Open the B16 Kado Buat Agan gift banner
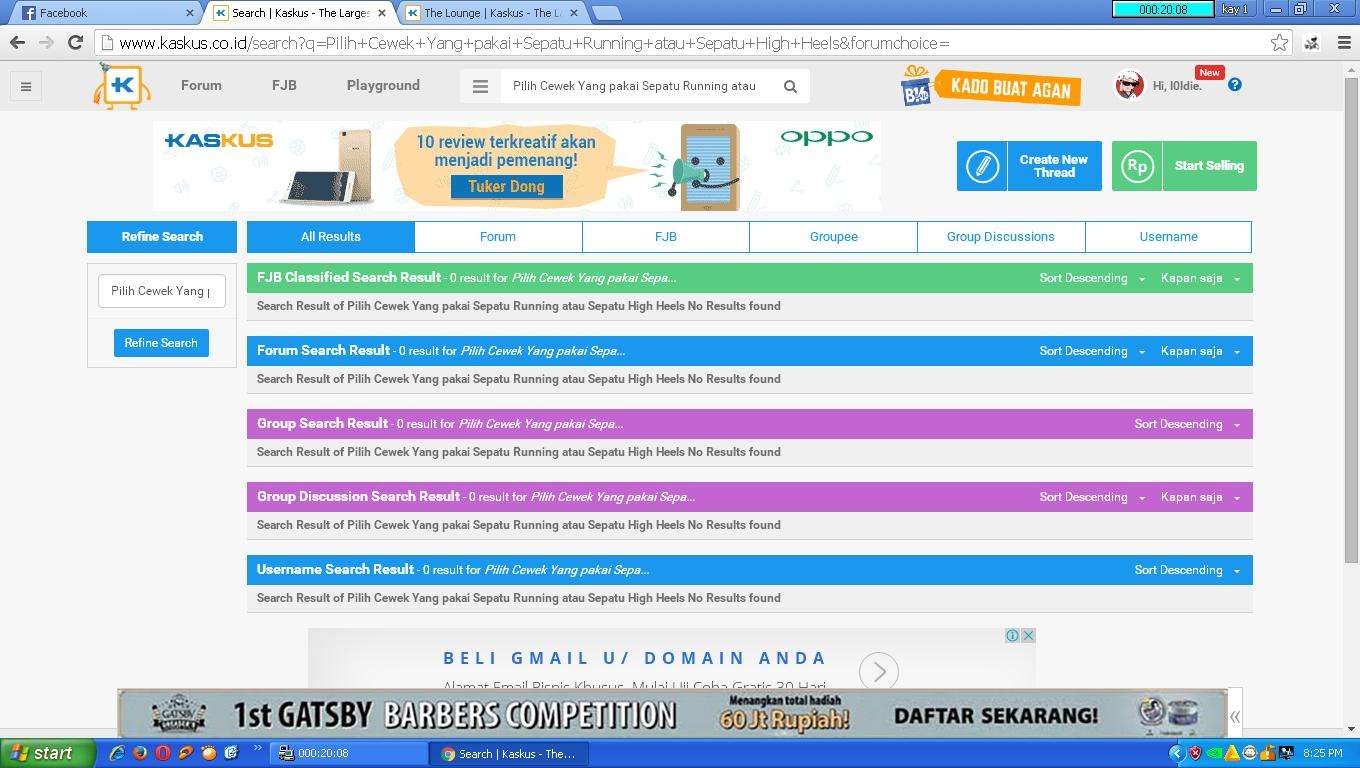 [x=990, y=86]
